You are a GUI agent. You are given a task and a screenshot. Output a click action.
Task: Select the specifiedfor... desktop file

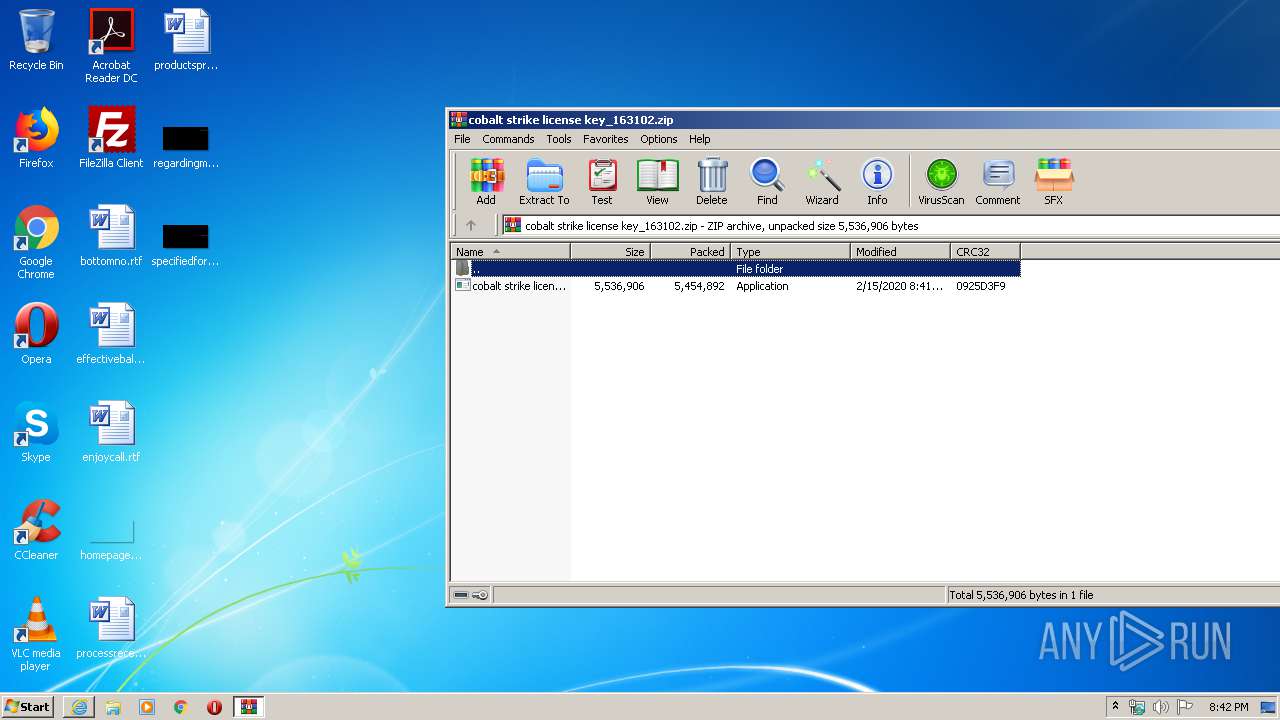click(x=186, y=244)
